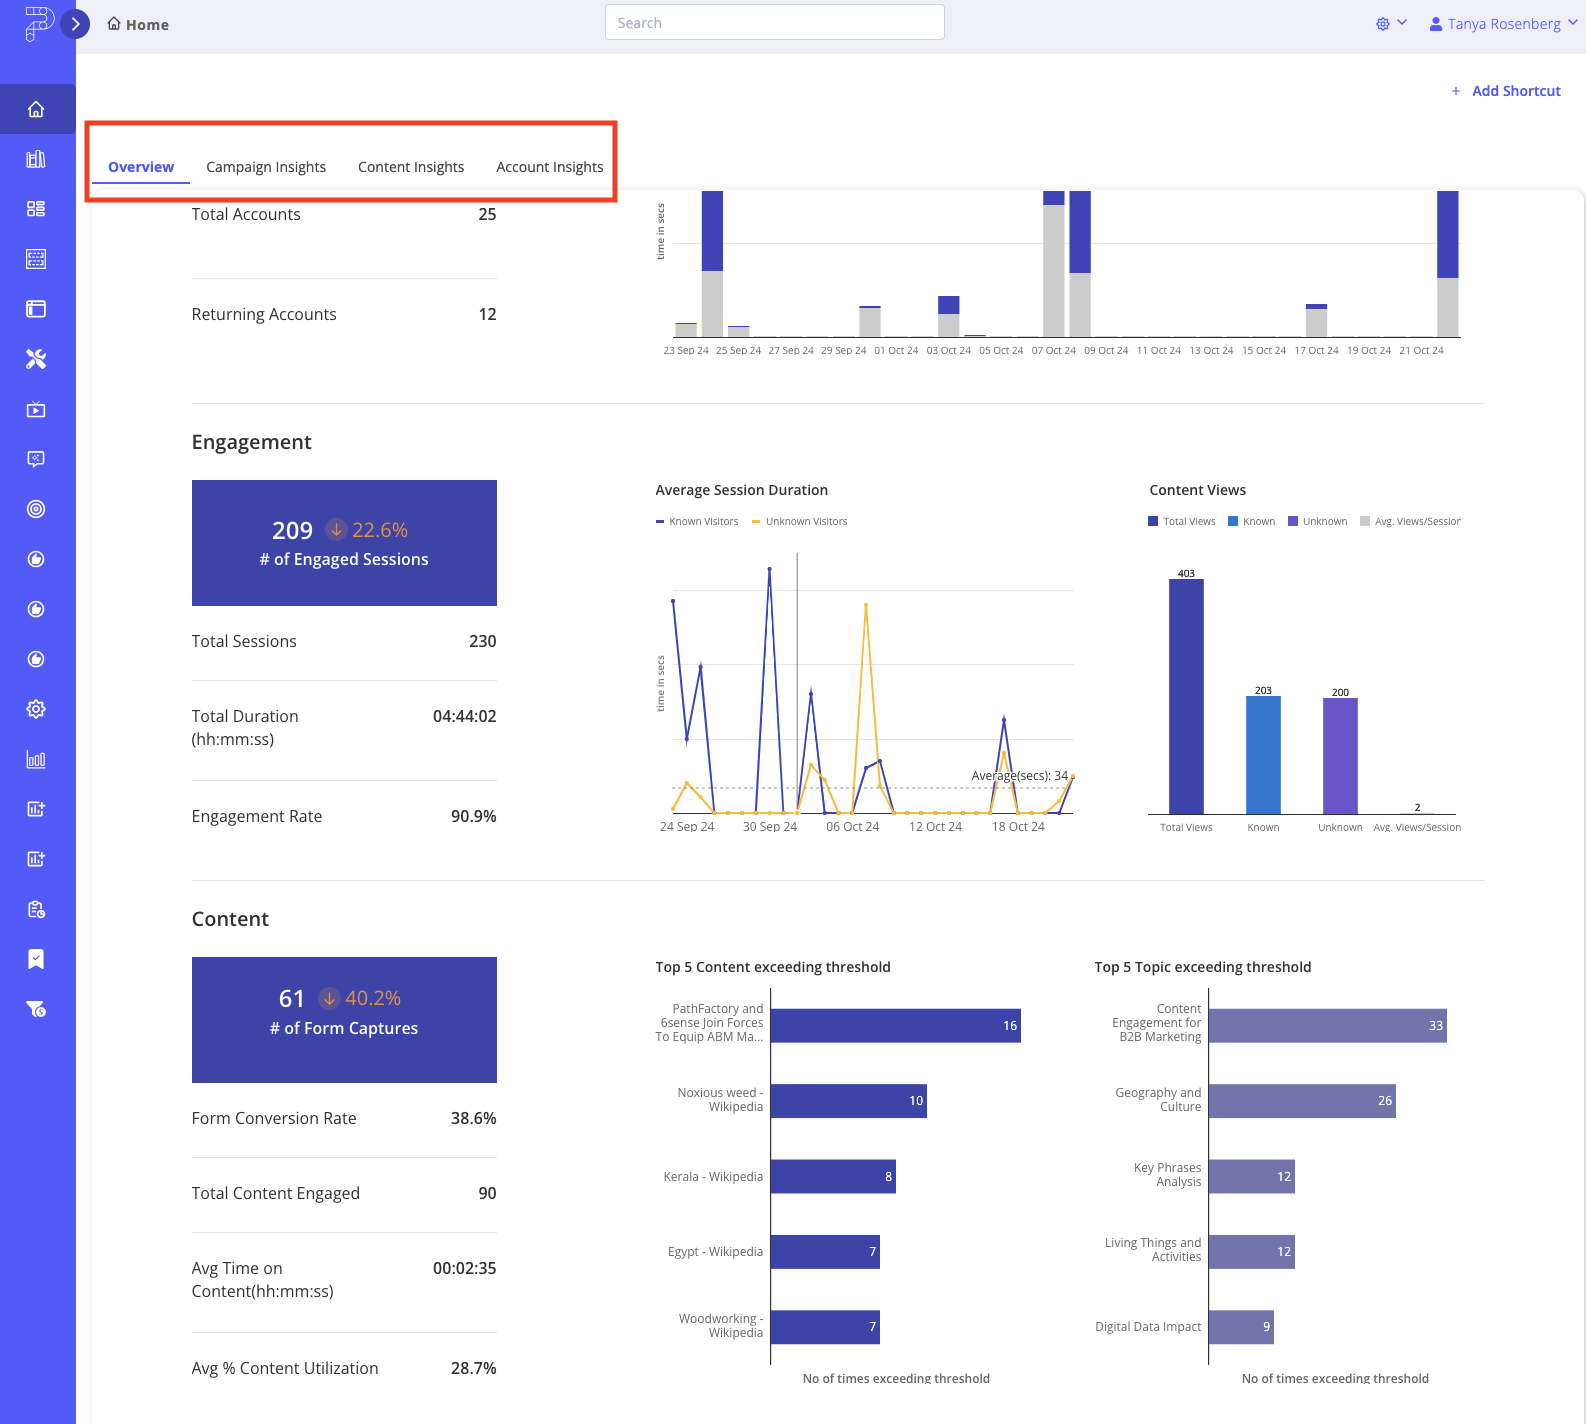
Task: Click the Add Shortcut link
Action: coord(1506,91)
